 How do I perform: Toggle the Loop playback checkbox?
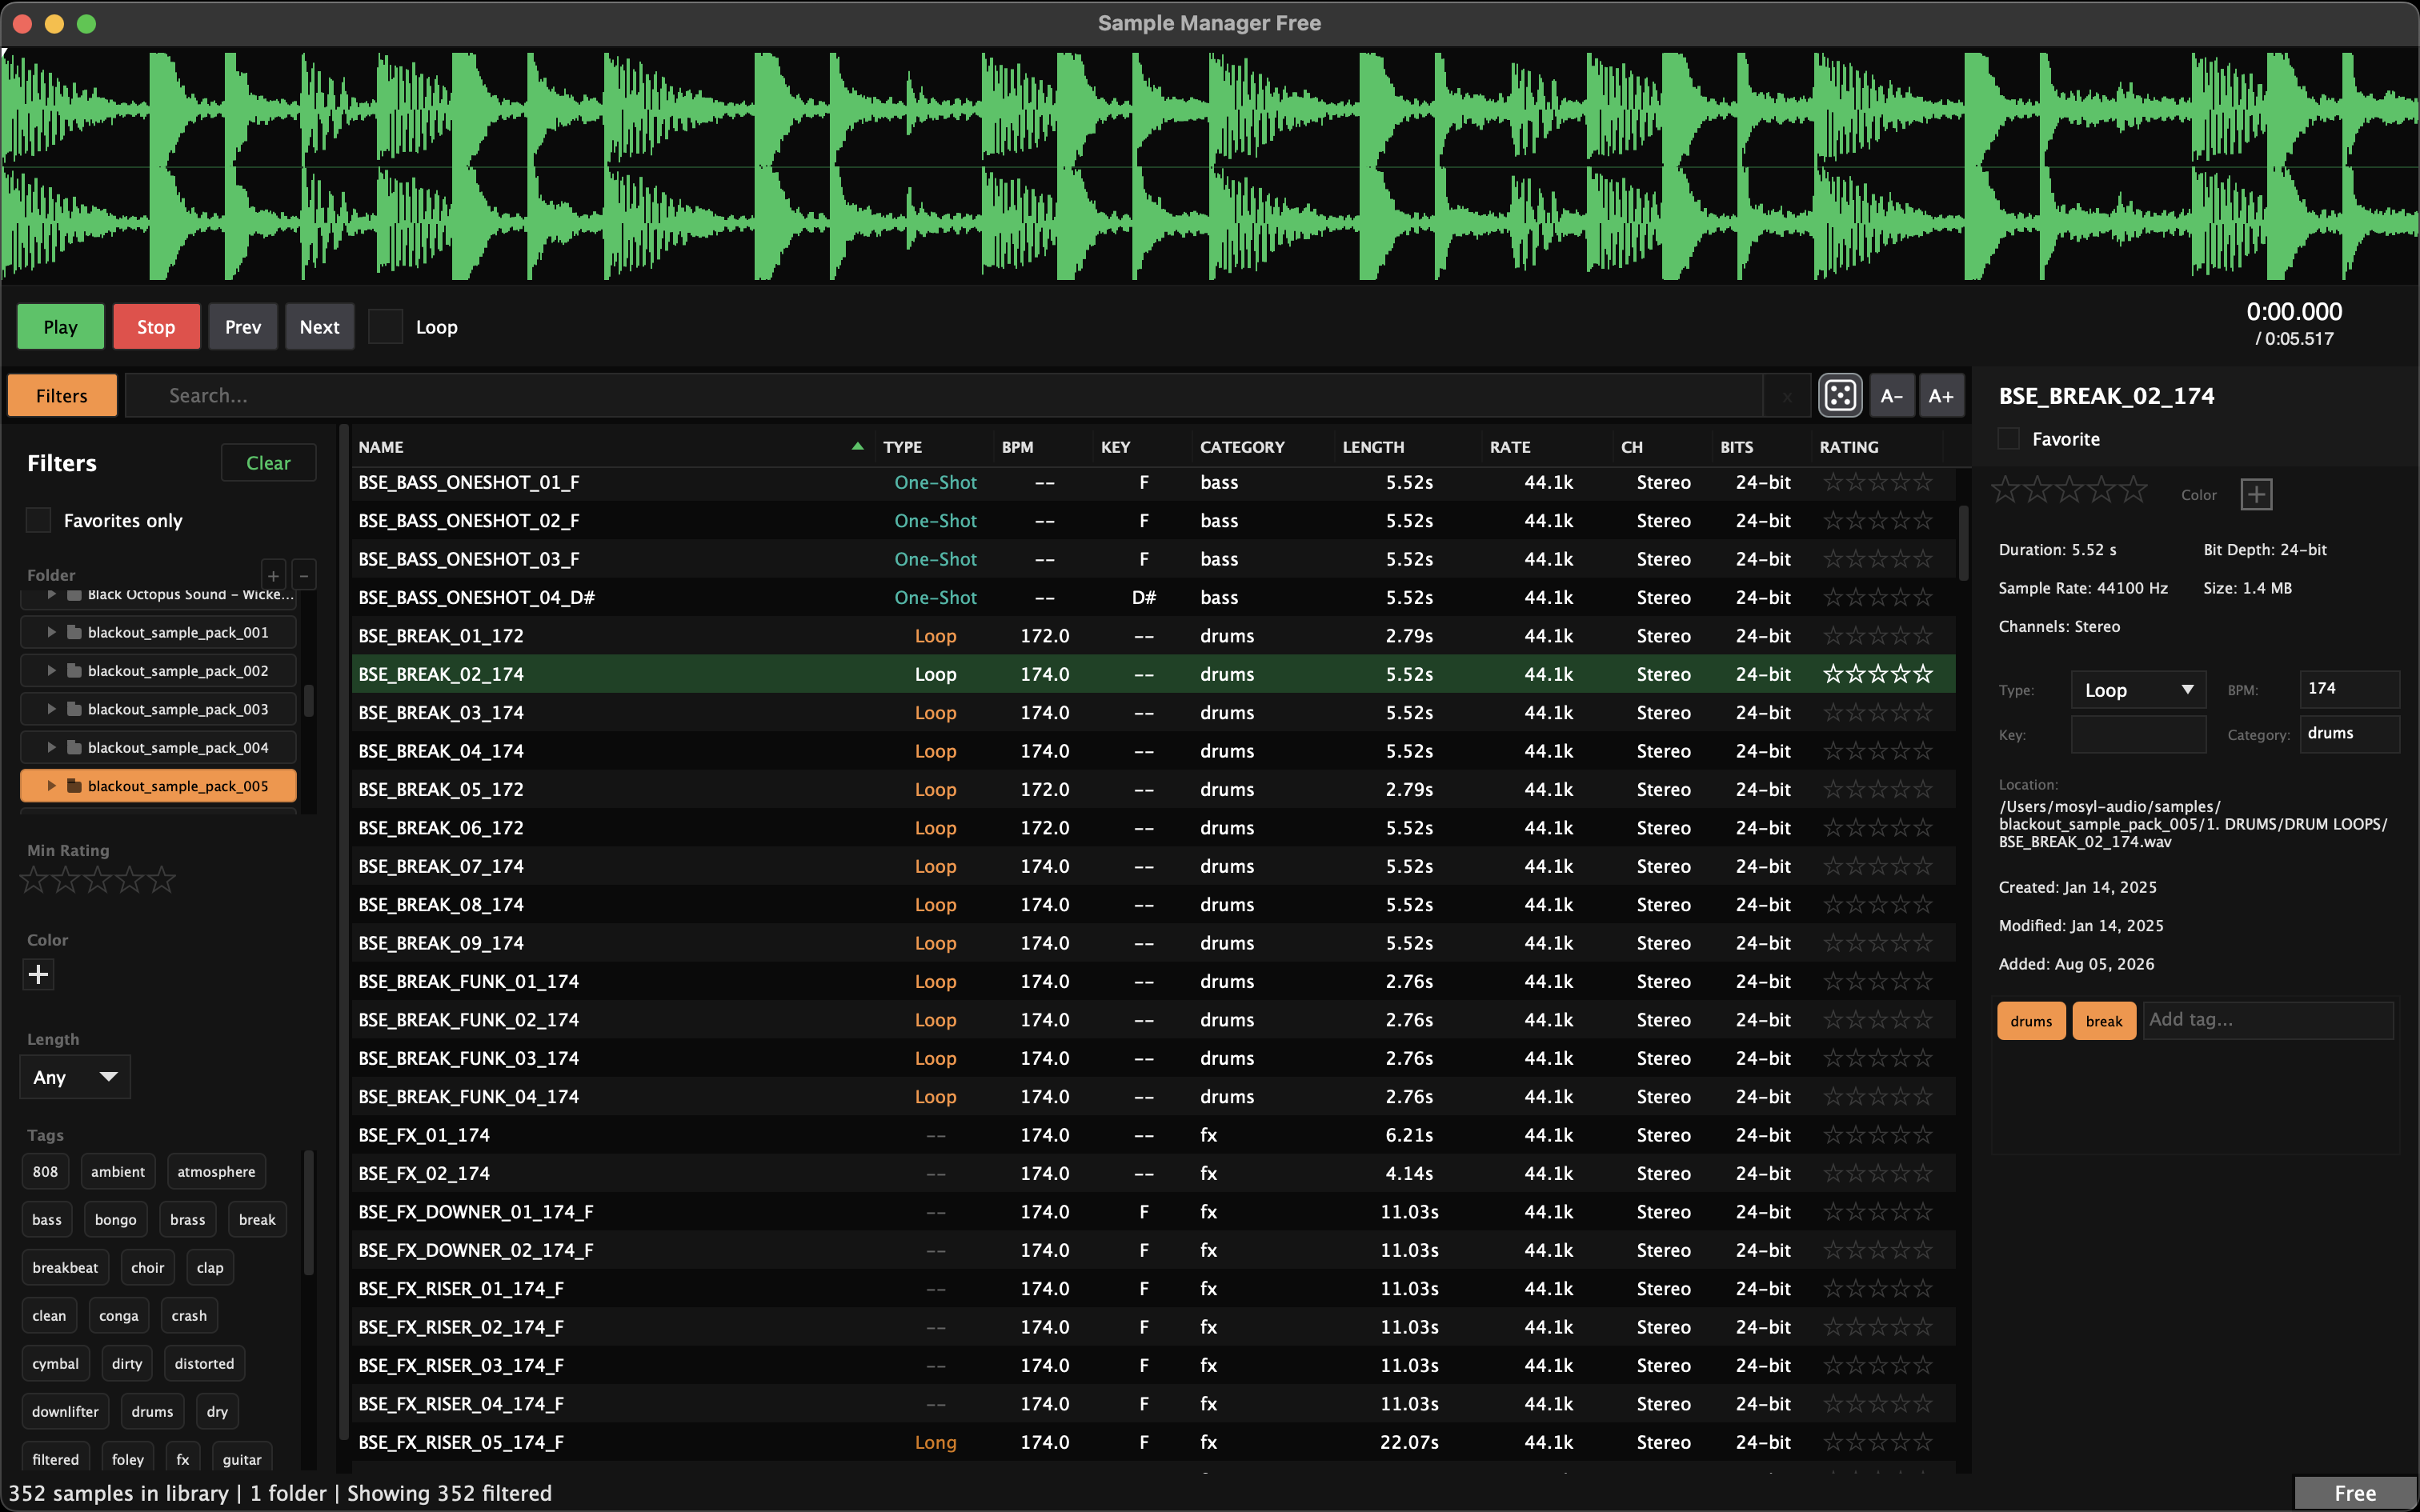pos(385,327)
